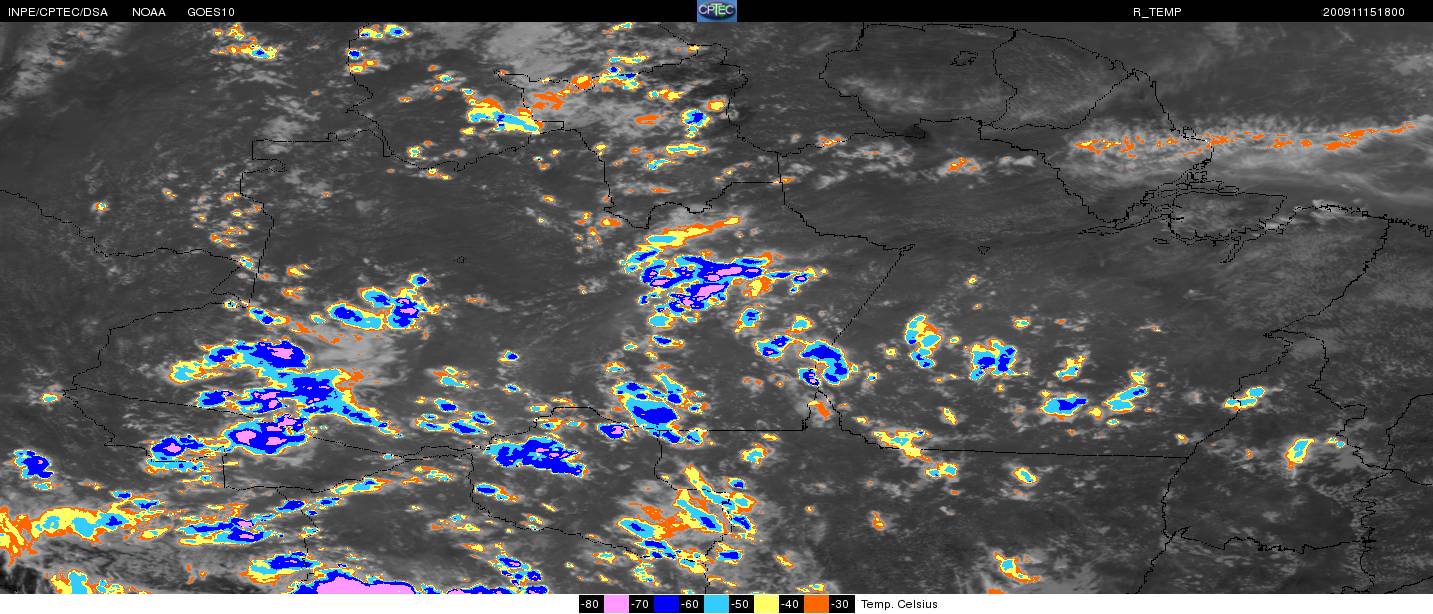
Task: Click the "INPE/CPTEC/DSA" header text
Action: pos(57,12)
